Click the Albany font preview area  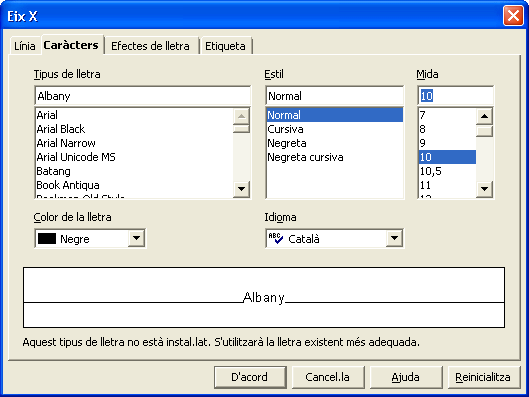(264, 297)
